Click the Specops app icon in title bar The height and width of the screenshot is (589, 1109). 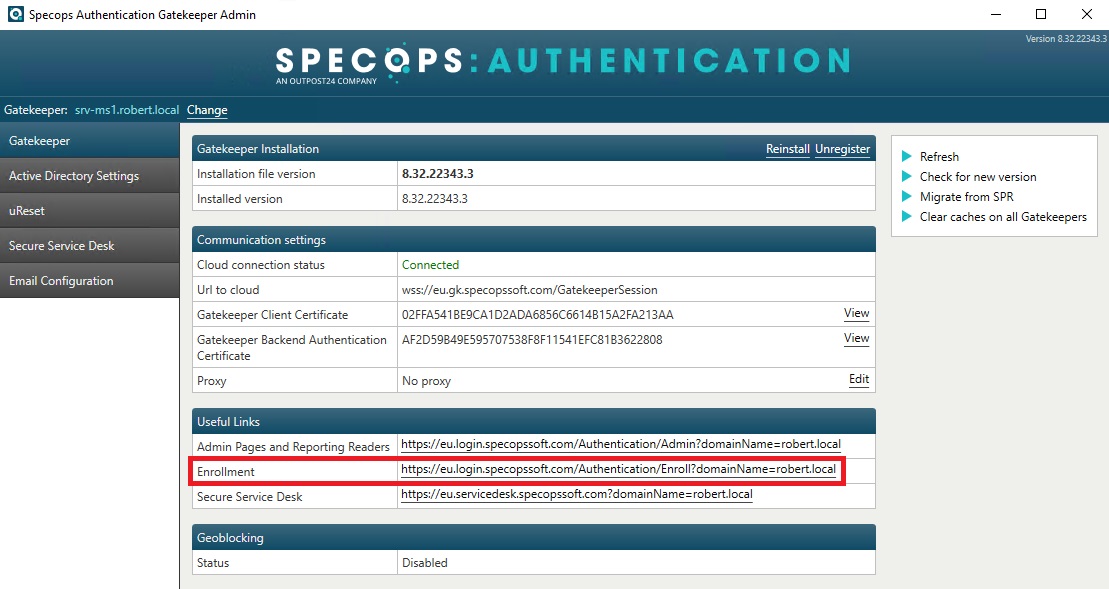coord(16,14)
